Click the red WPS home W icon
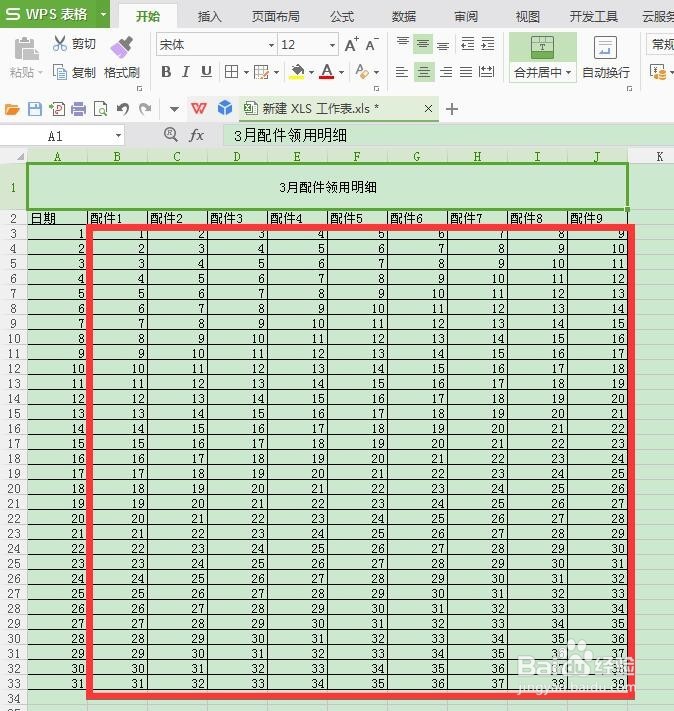674x711 pixels. pos(199,109)
